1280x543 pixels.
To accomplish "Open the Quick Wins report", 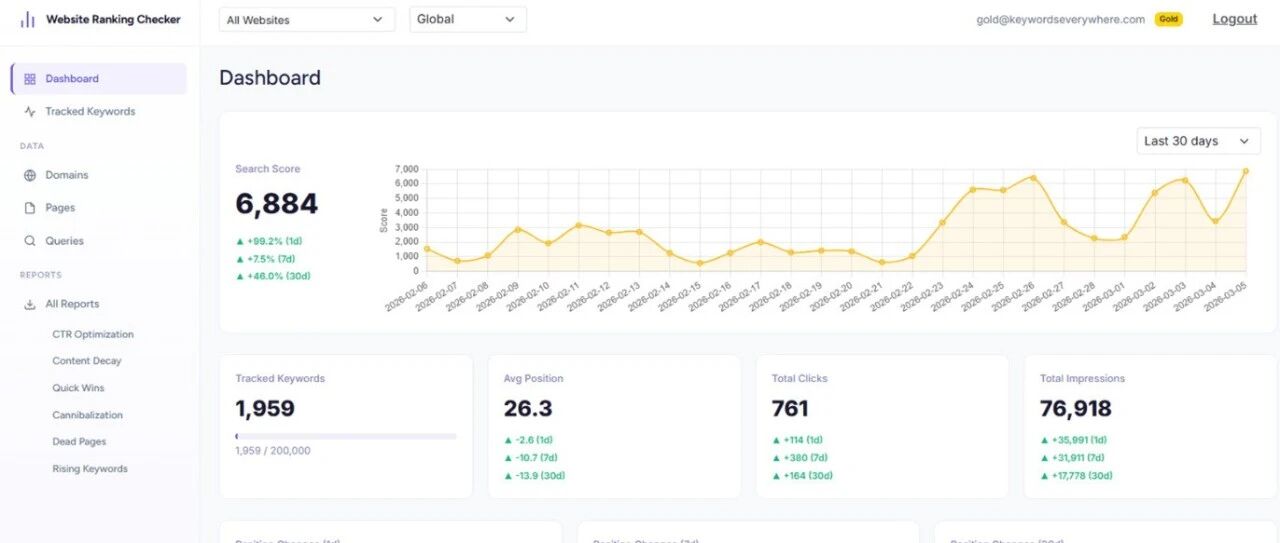I will coord(78,388).
